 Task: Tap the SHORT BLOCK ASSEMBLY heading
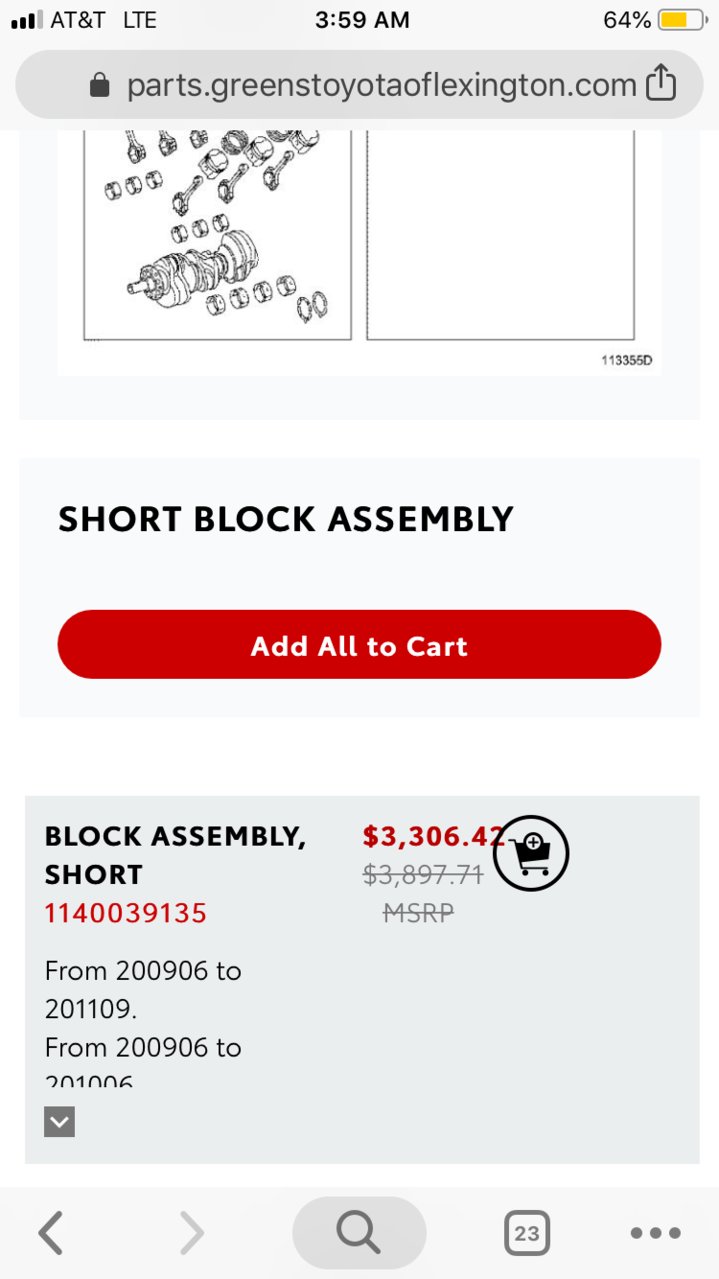pos(286,519)
